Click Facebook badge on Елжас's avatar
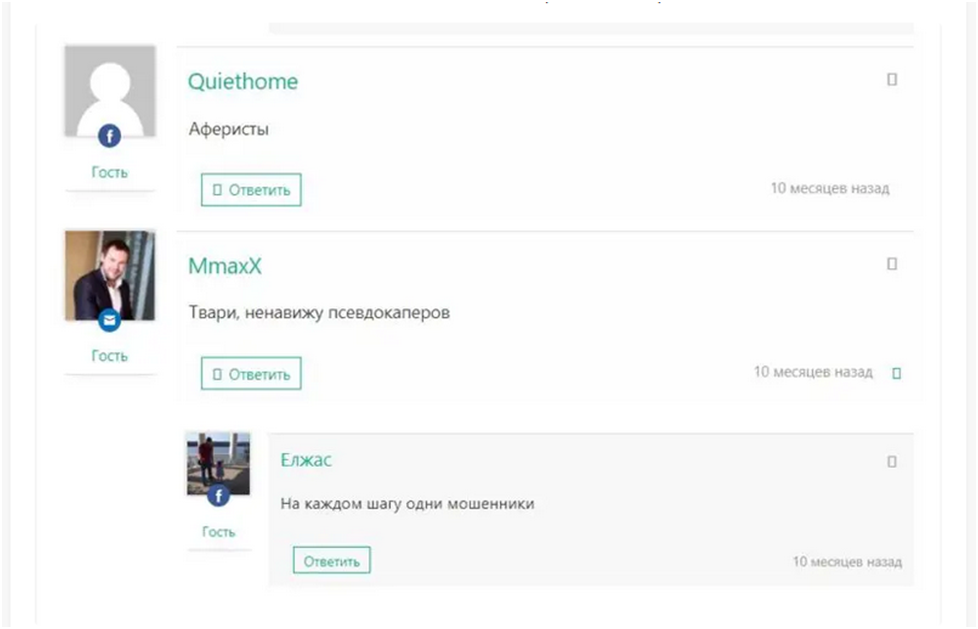Viewport: 978px width, 629px height. pyautogui.click(x=218, y=496)
